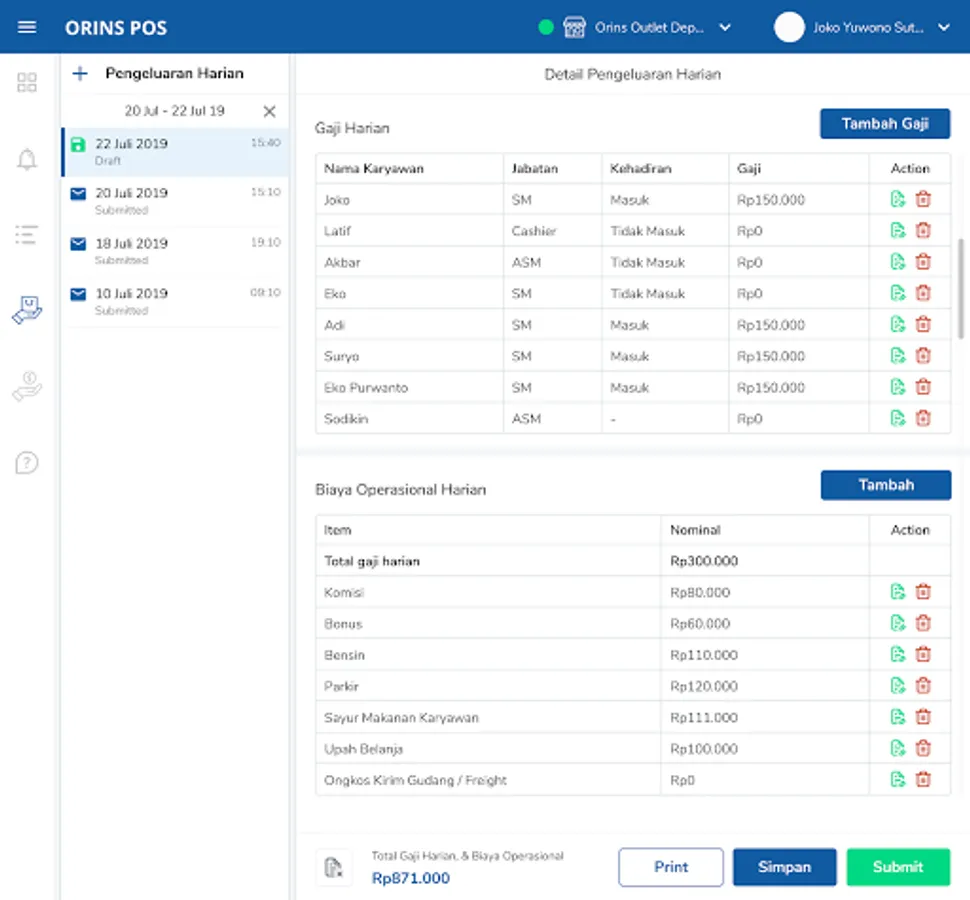Clear the 20 Jul - 22 Jul date filter
Image resolution: width=970 pixels, height=900 pixels.
pos(269,111)
